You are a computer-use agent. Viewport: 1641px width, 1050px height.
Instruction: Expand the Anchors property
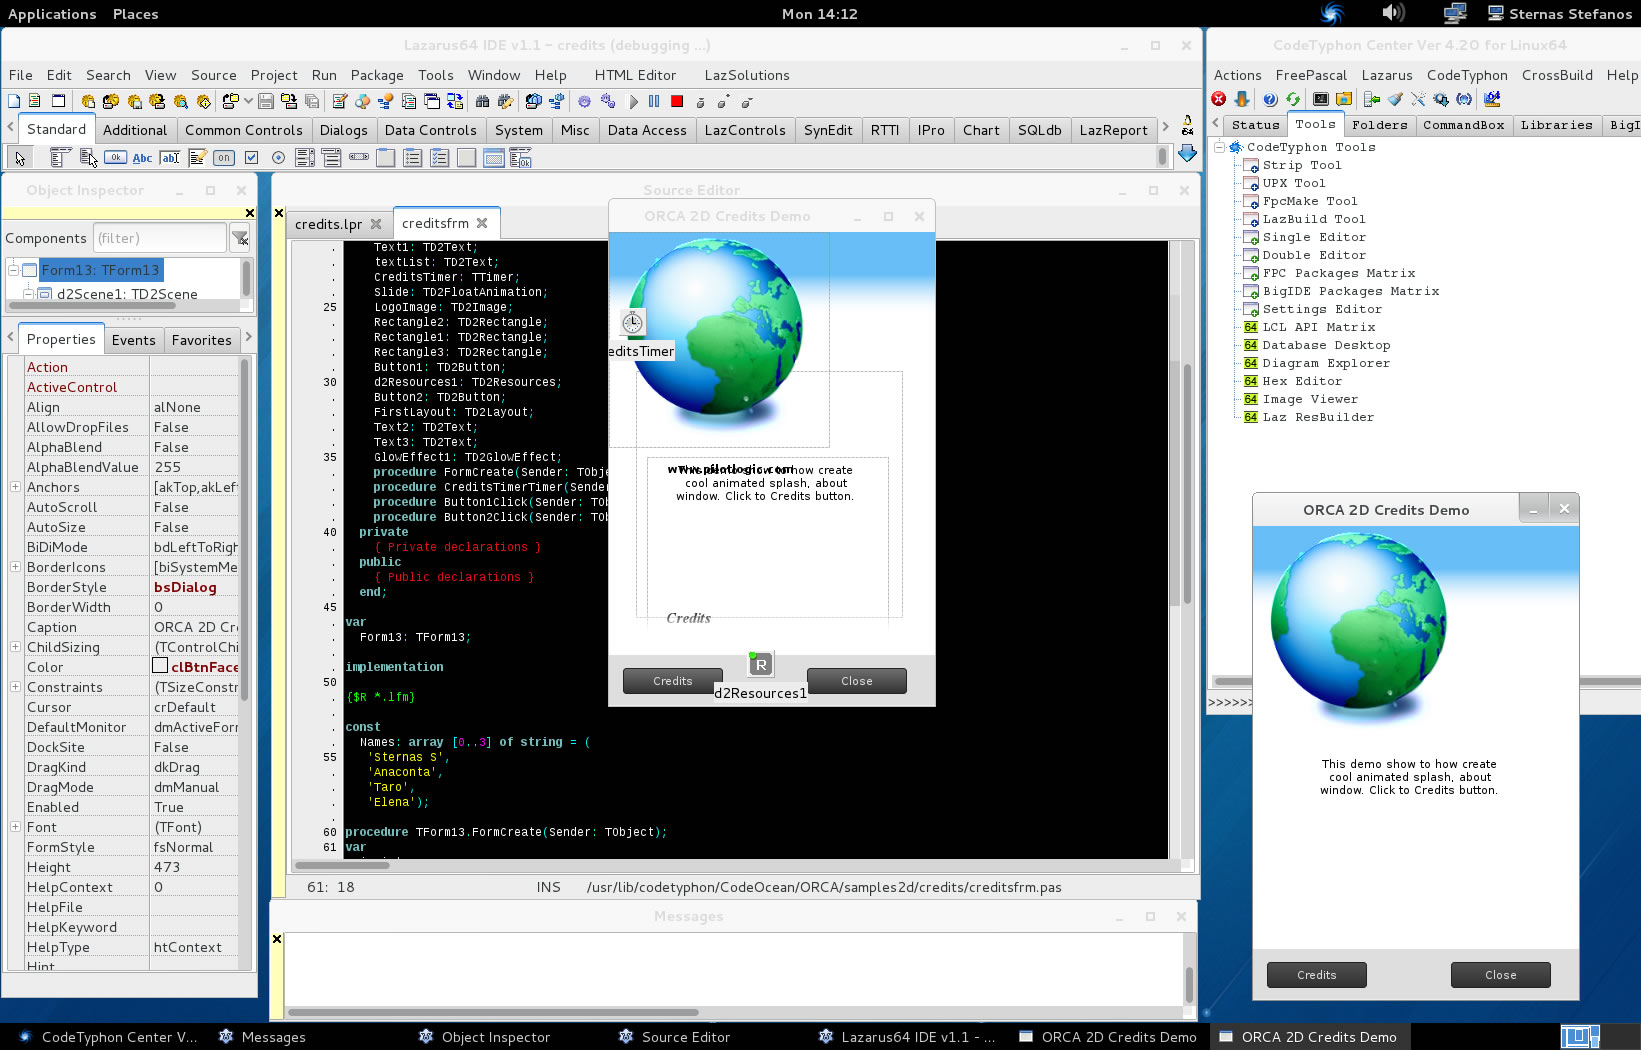[15, 487]
